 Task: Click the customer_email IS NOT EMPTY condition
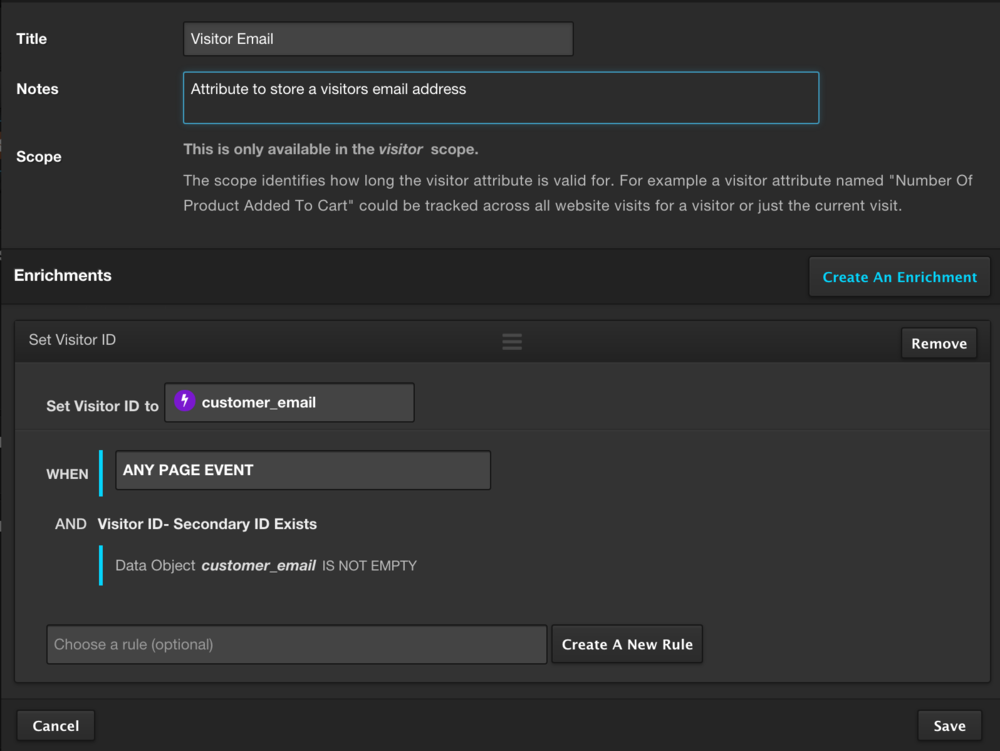click(266, 565)
